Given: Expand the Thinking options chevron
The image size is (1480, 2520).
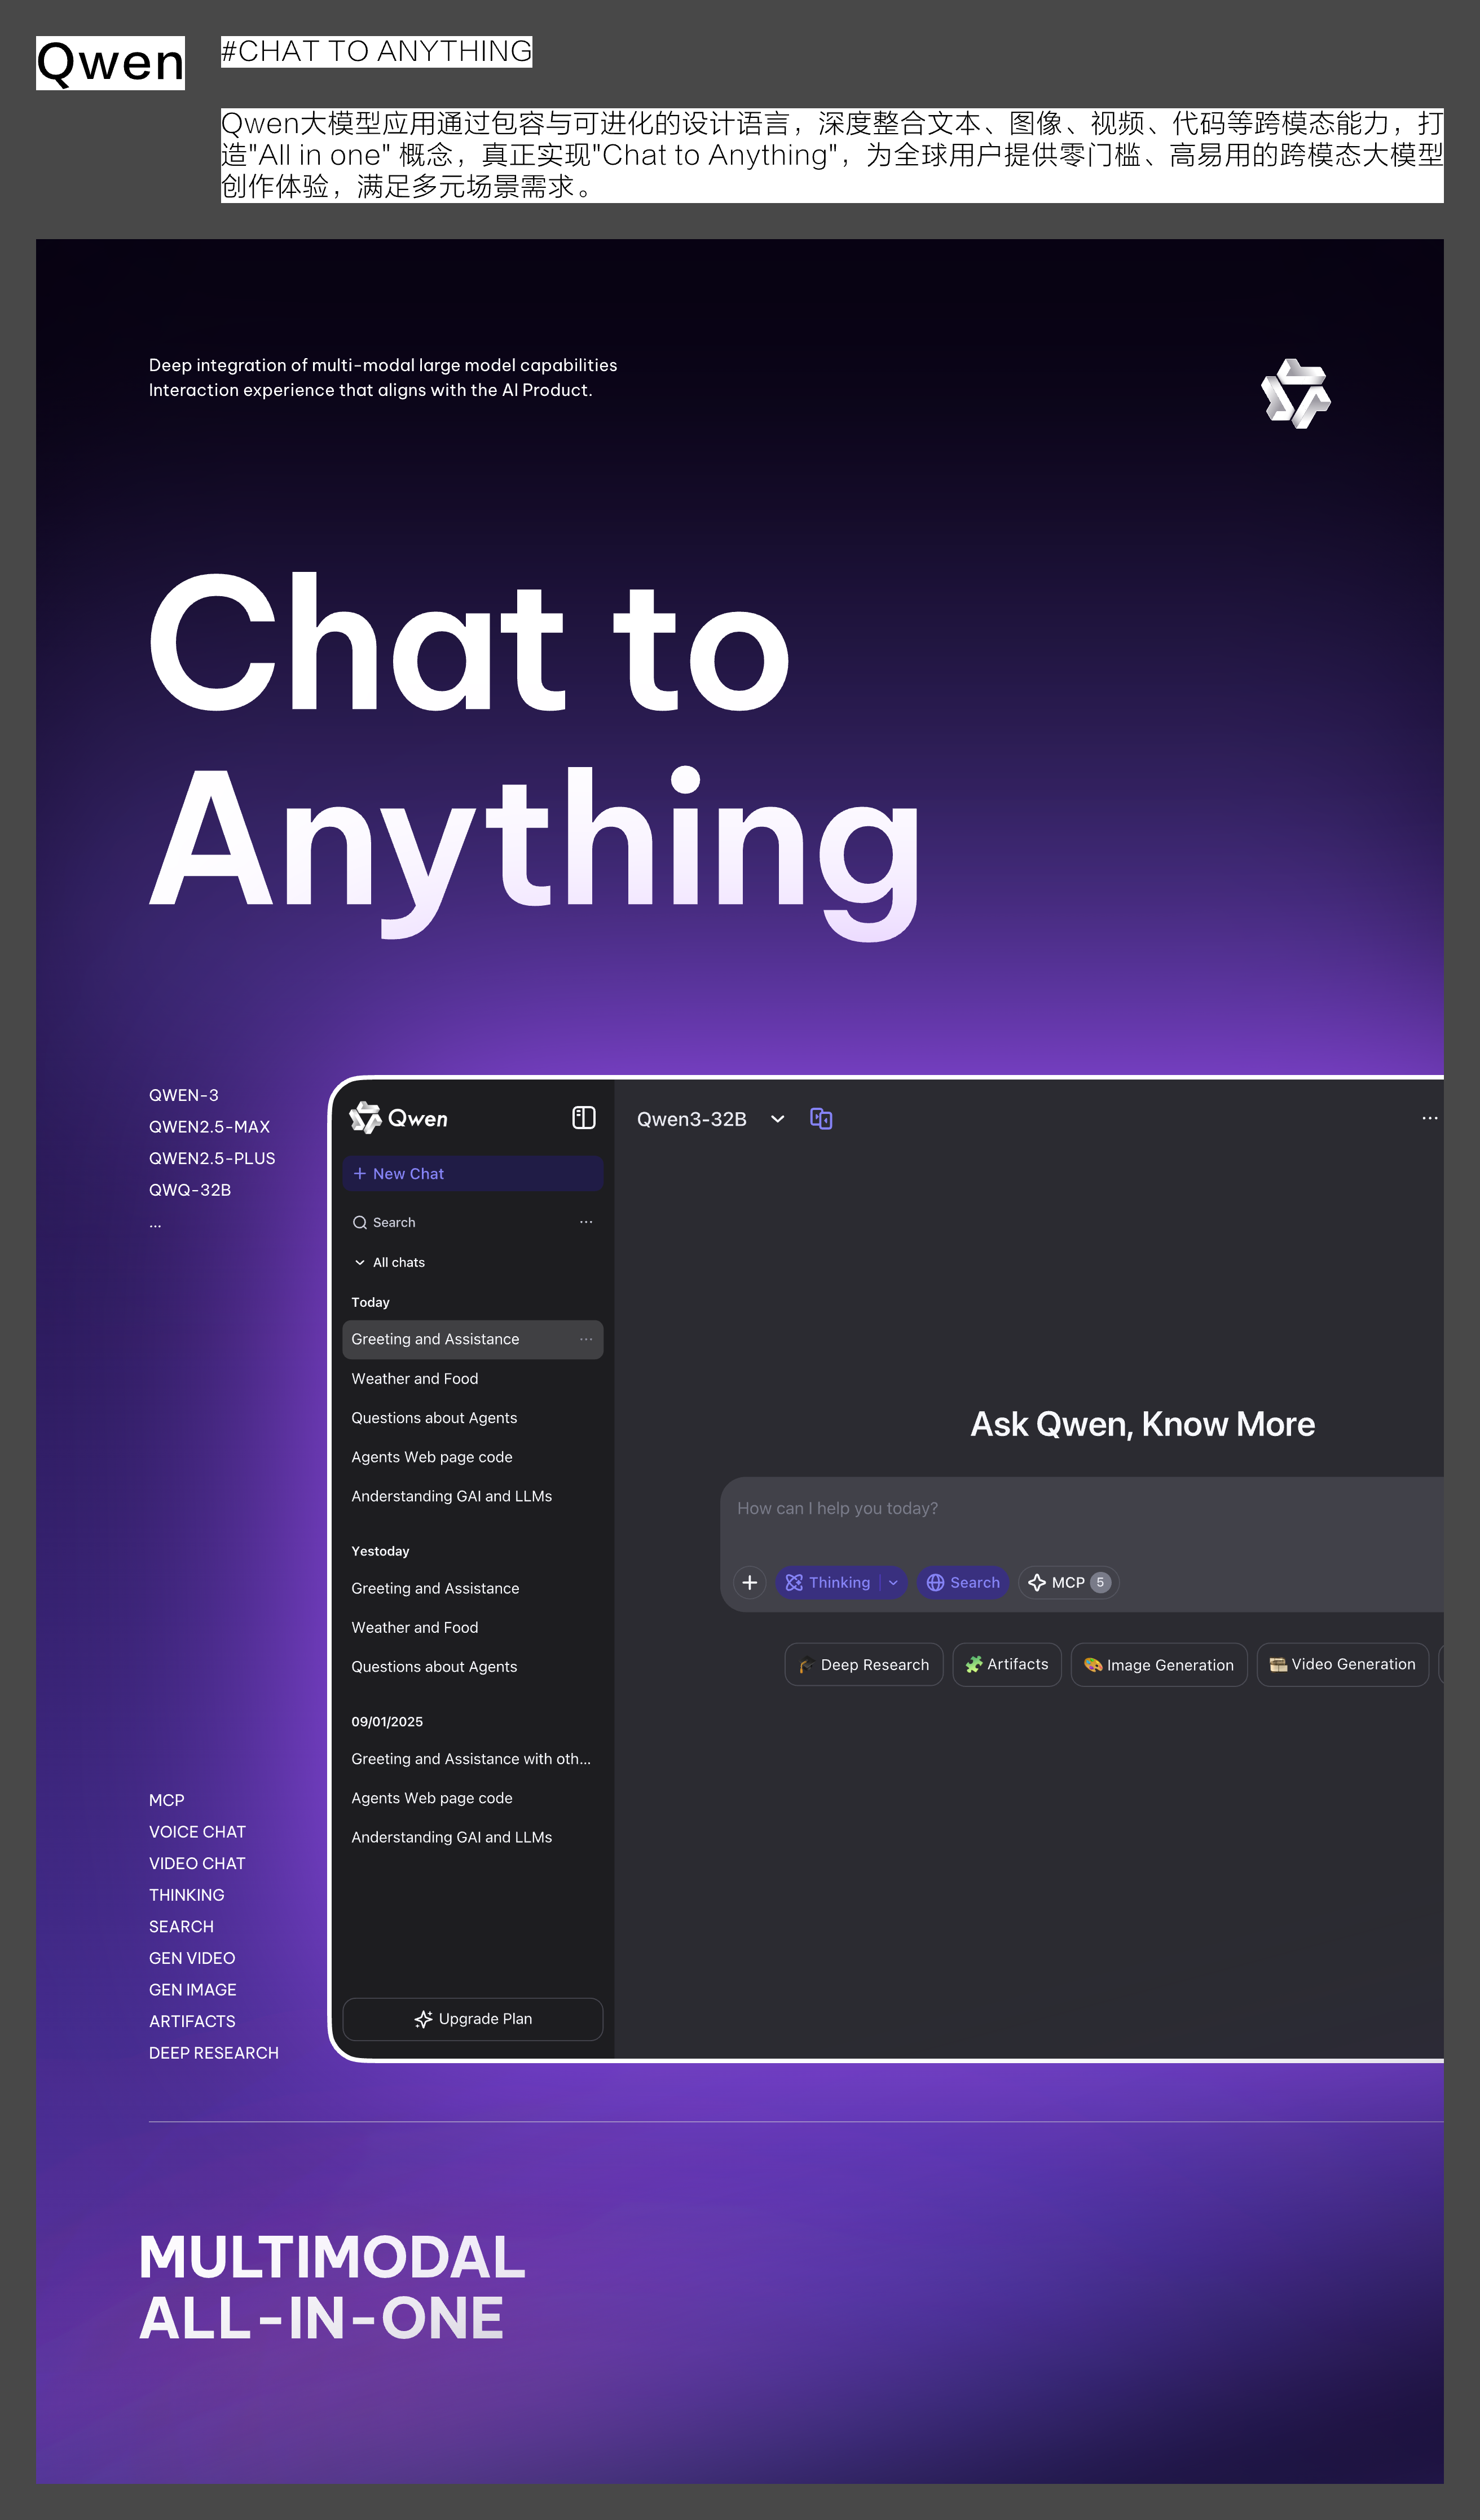Looking at the screenshot, I should point(893,1582).
